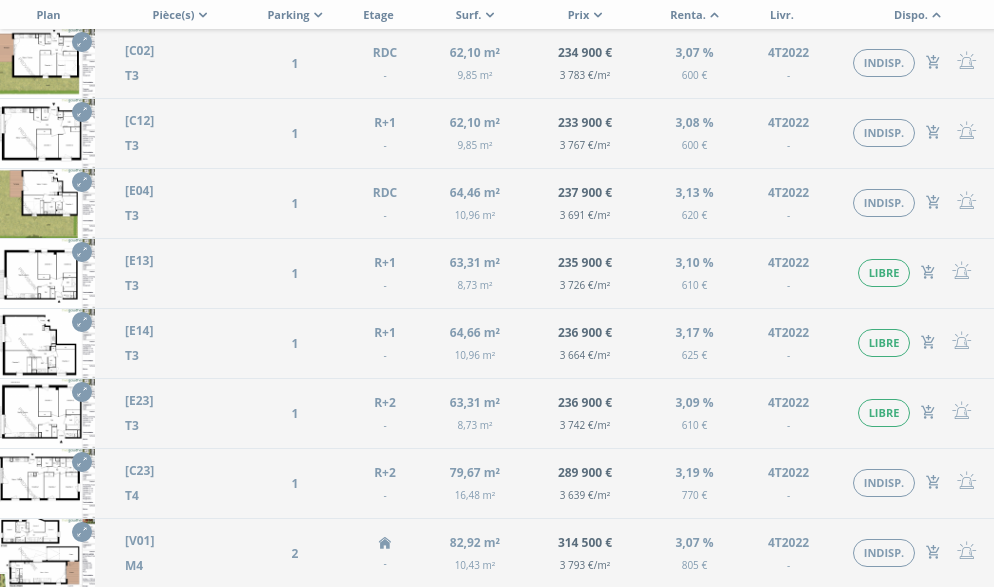Screen dimensions: 994x587
Task: Sort by Renta. column header
Action: (x=694, y=15)
